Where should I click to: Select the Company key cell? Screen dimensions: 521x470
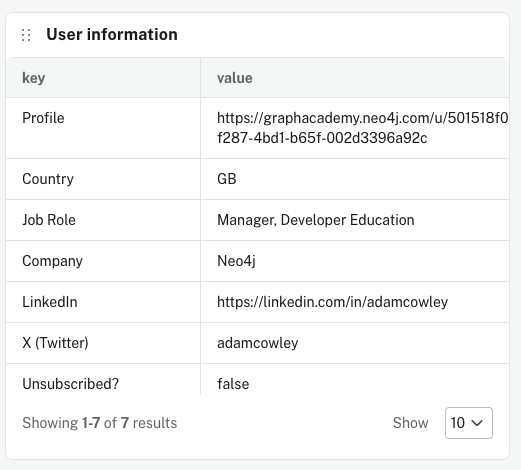coord(103,261)
